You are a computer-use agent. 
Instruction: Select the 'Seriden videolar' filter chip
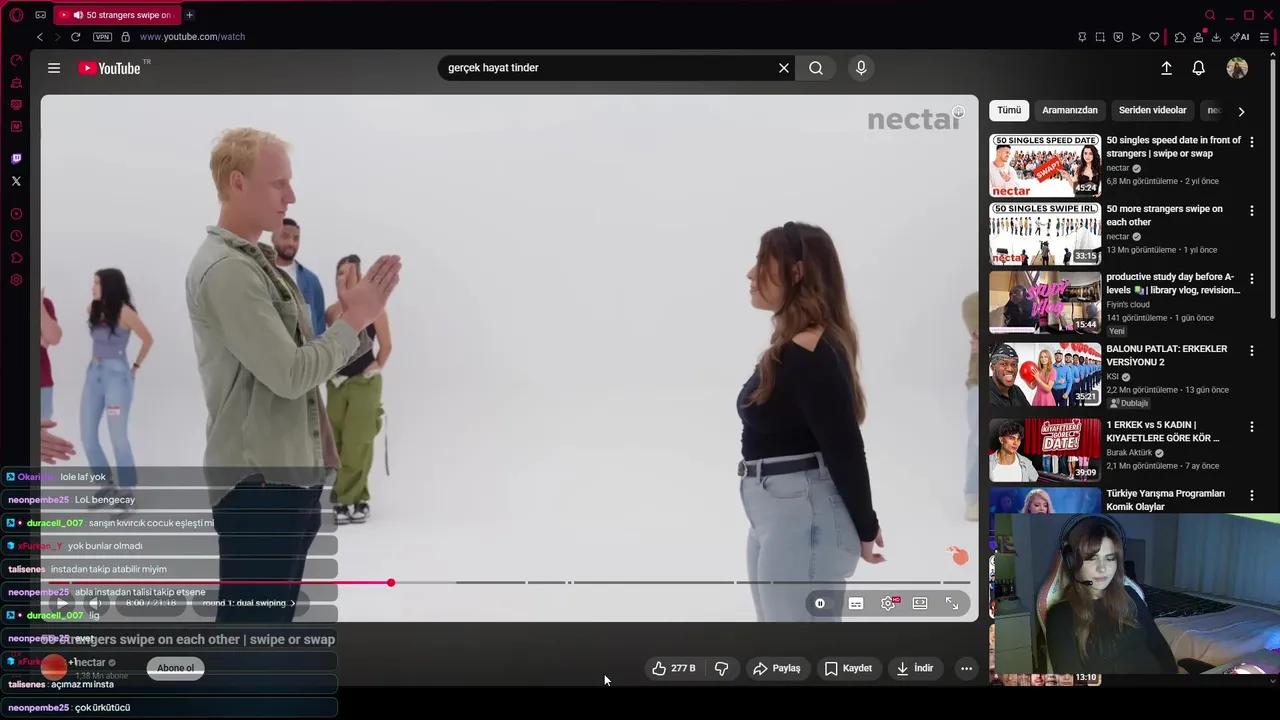[1153, 111]
